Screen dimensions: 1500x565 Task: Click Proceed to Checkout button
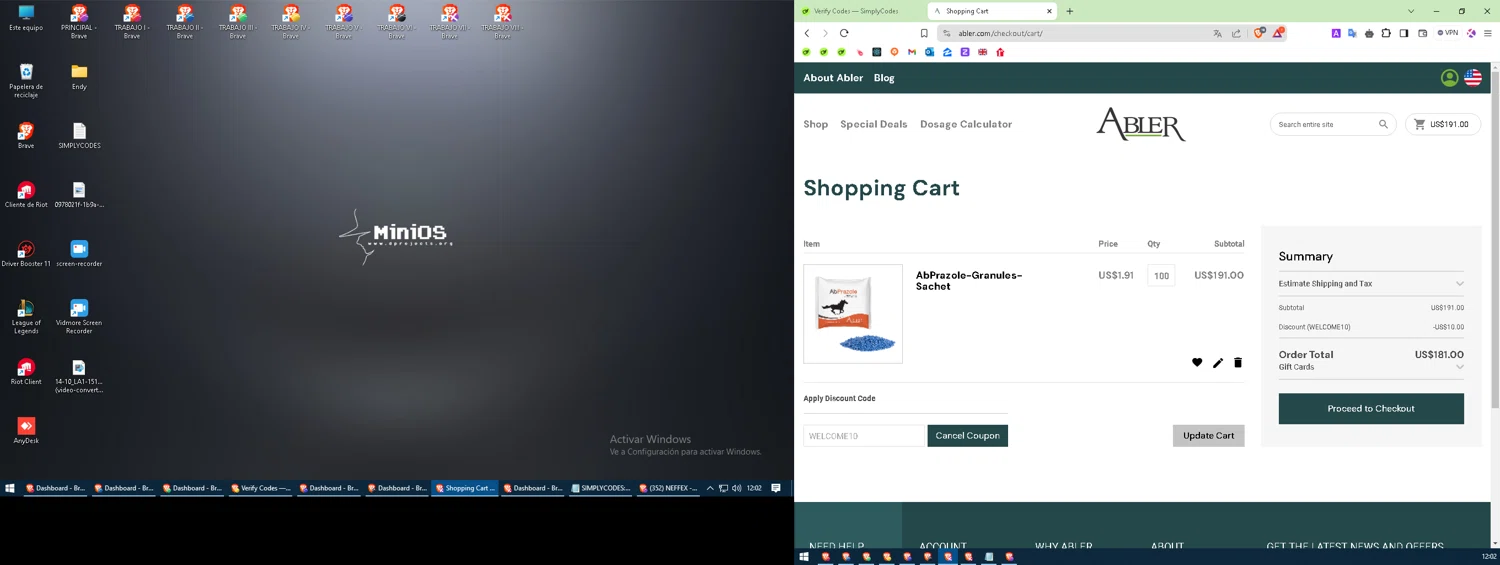pos(1371,408)
